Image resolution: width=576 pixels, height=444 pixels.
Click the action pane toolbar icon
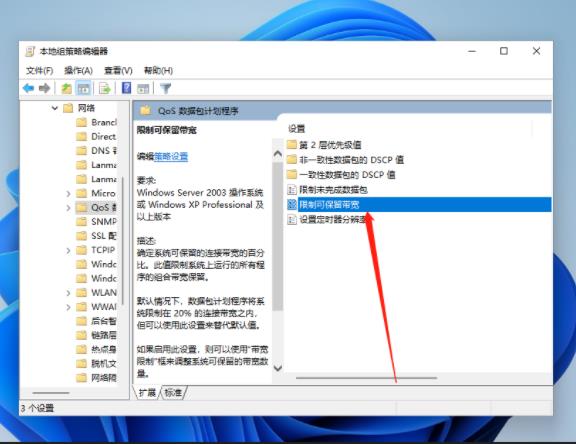(x=143, y=88)
